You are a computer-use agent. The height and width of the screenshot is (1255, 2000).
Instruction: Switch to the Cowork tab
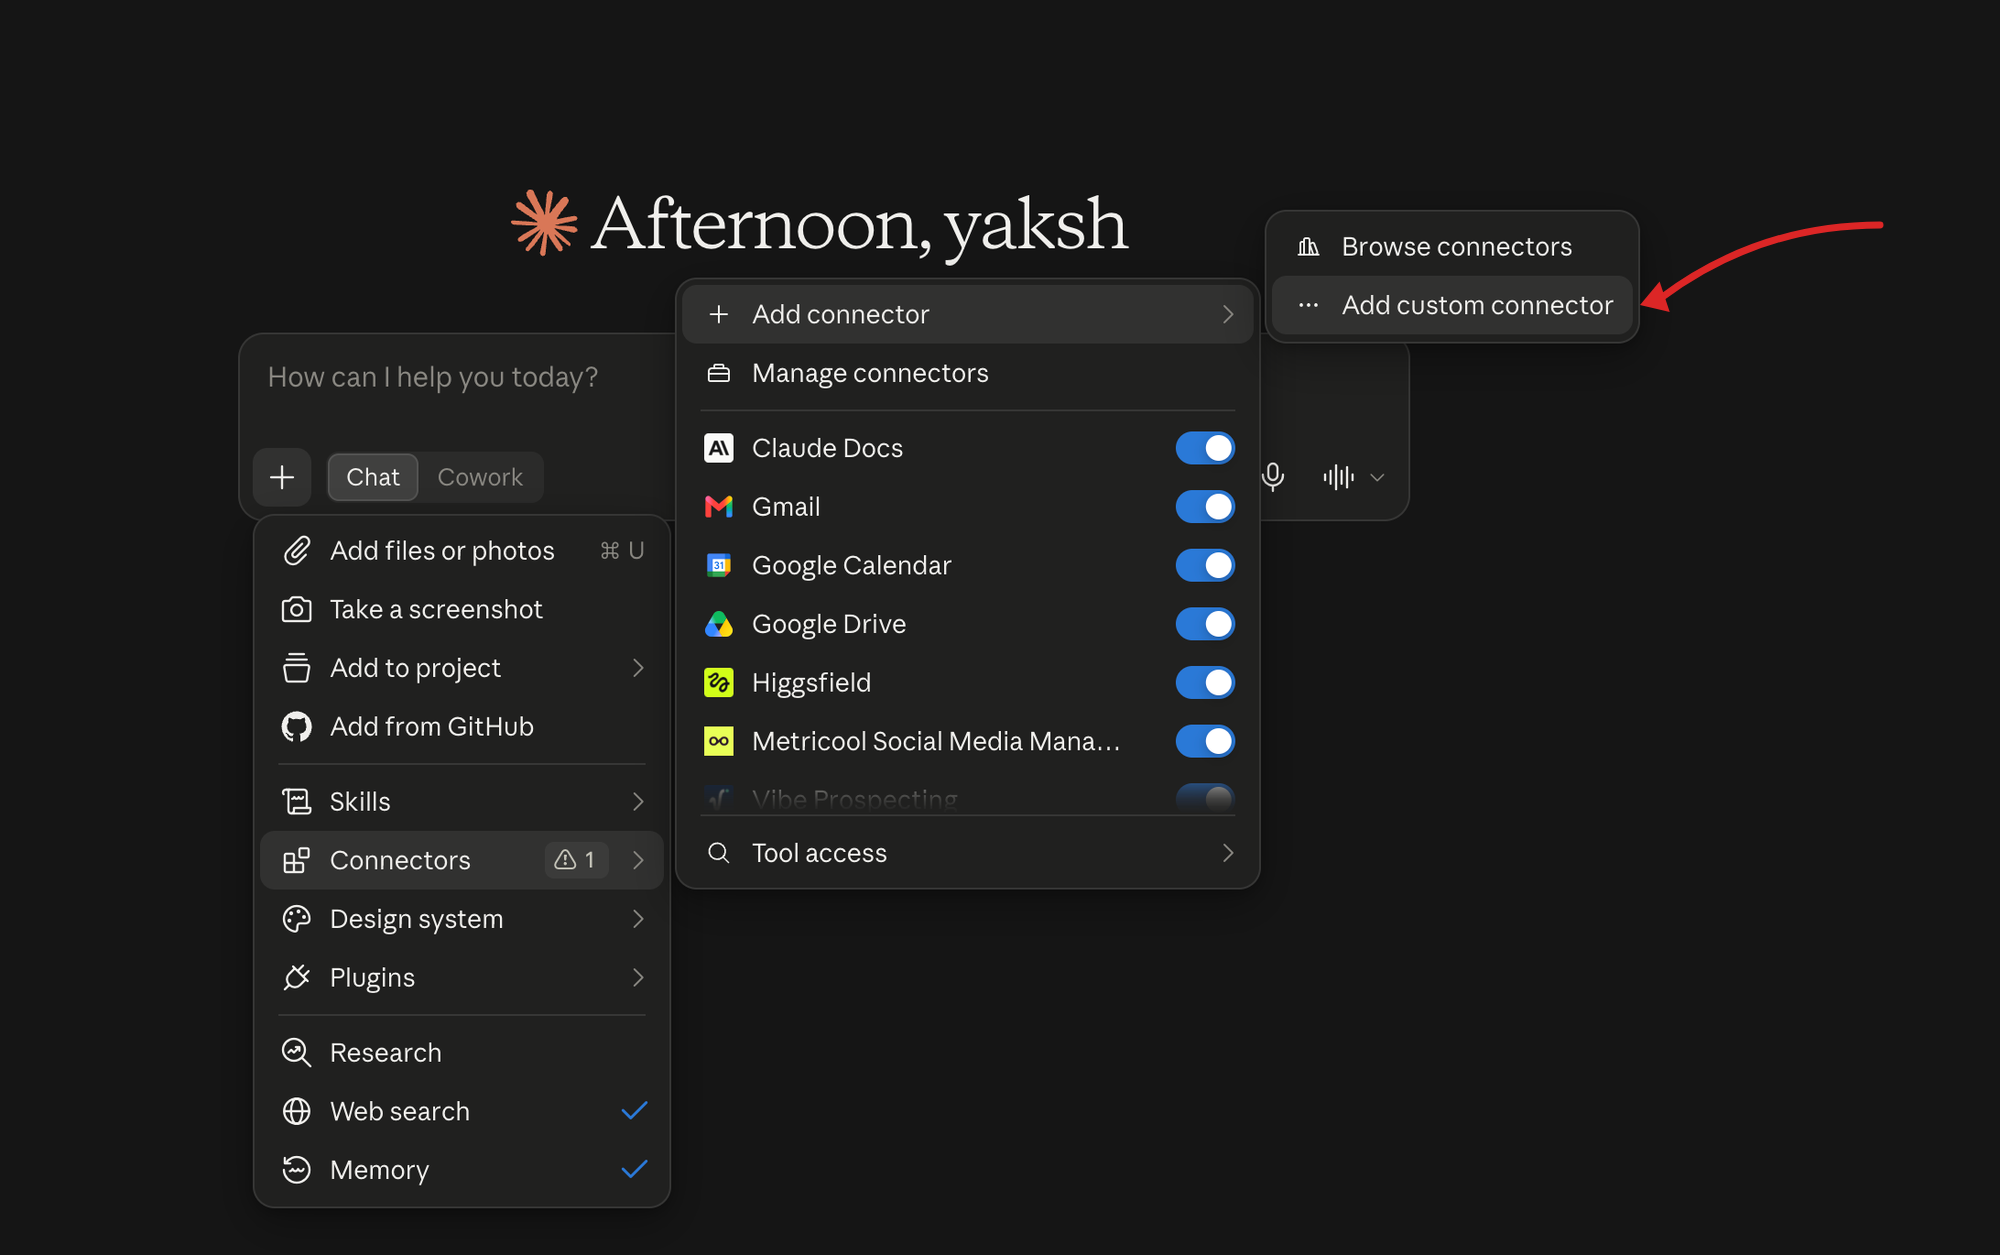480,477
